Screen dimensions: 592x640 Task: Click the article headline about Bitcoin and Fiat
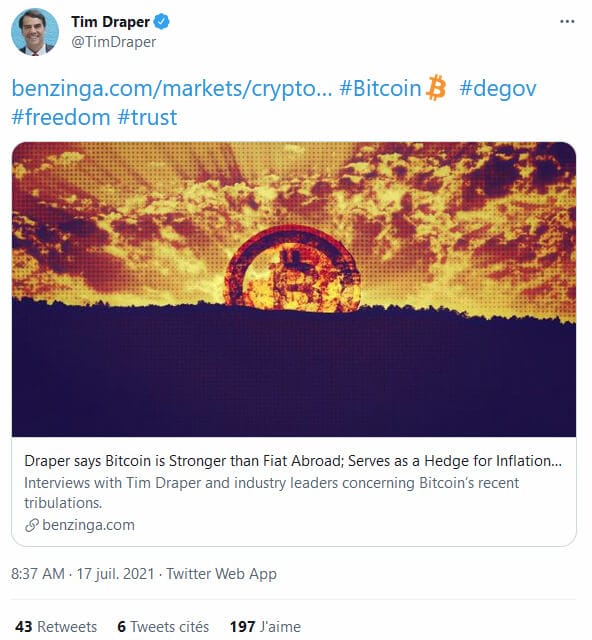pyautogui.click(x=293, y=461)
